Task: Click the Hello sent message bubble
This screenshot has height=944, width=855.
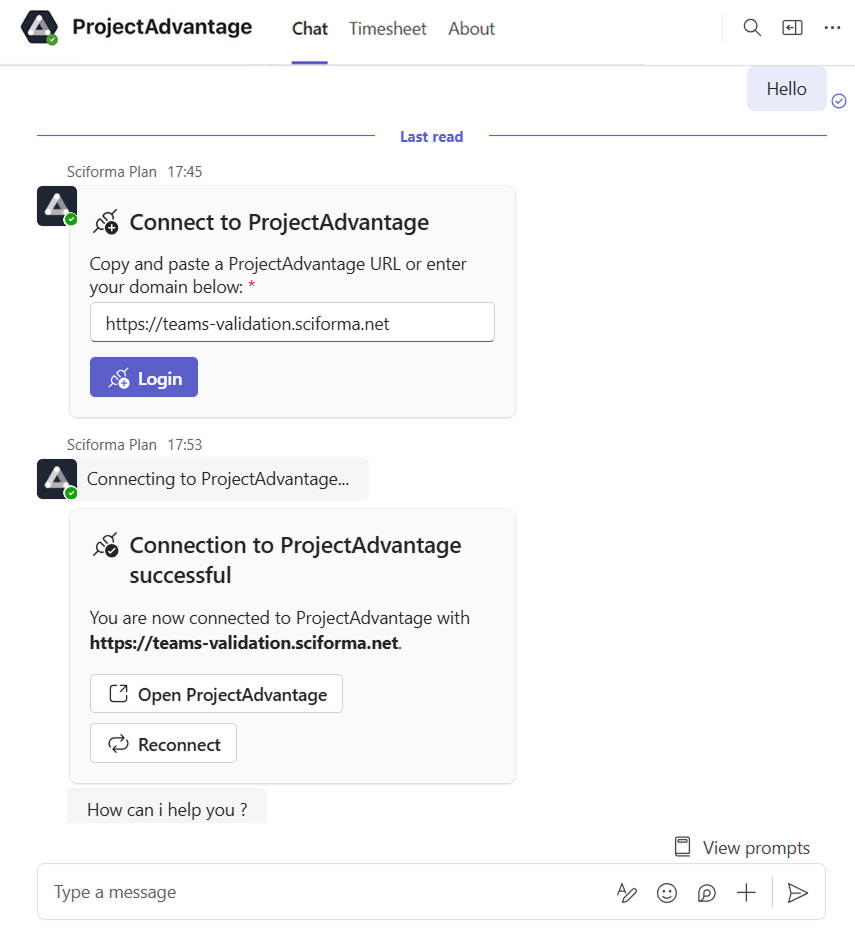Action: [786, 89]
